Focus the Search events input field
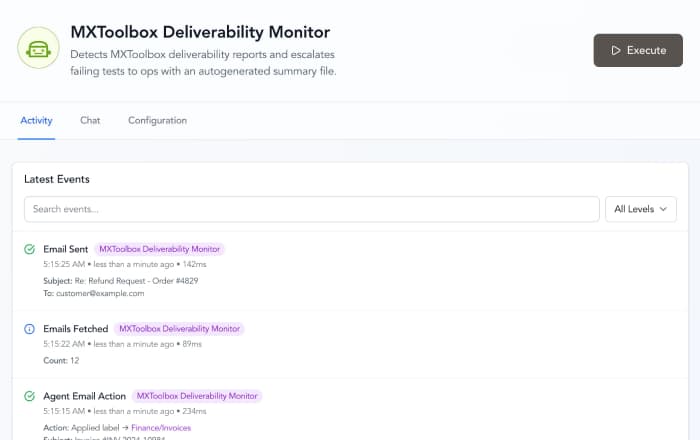Screen dimensions: 700x440 click(311, 209)
